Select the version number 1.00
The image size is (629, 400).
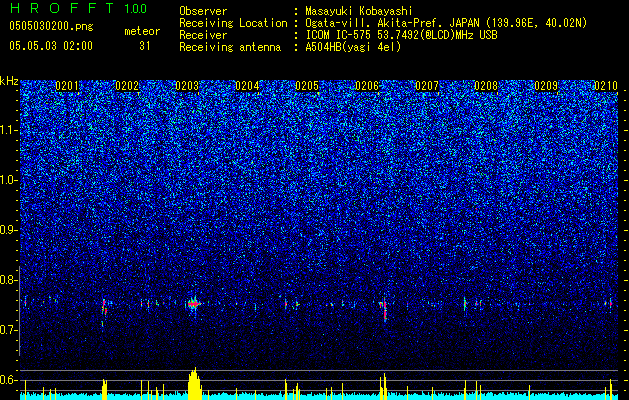pos(136,9)
